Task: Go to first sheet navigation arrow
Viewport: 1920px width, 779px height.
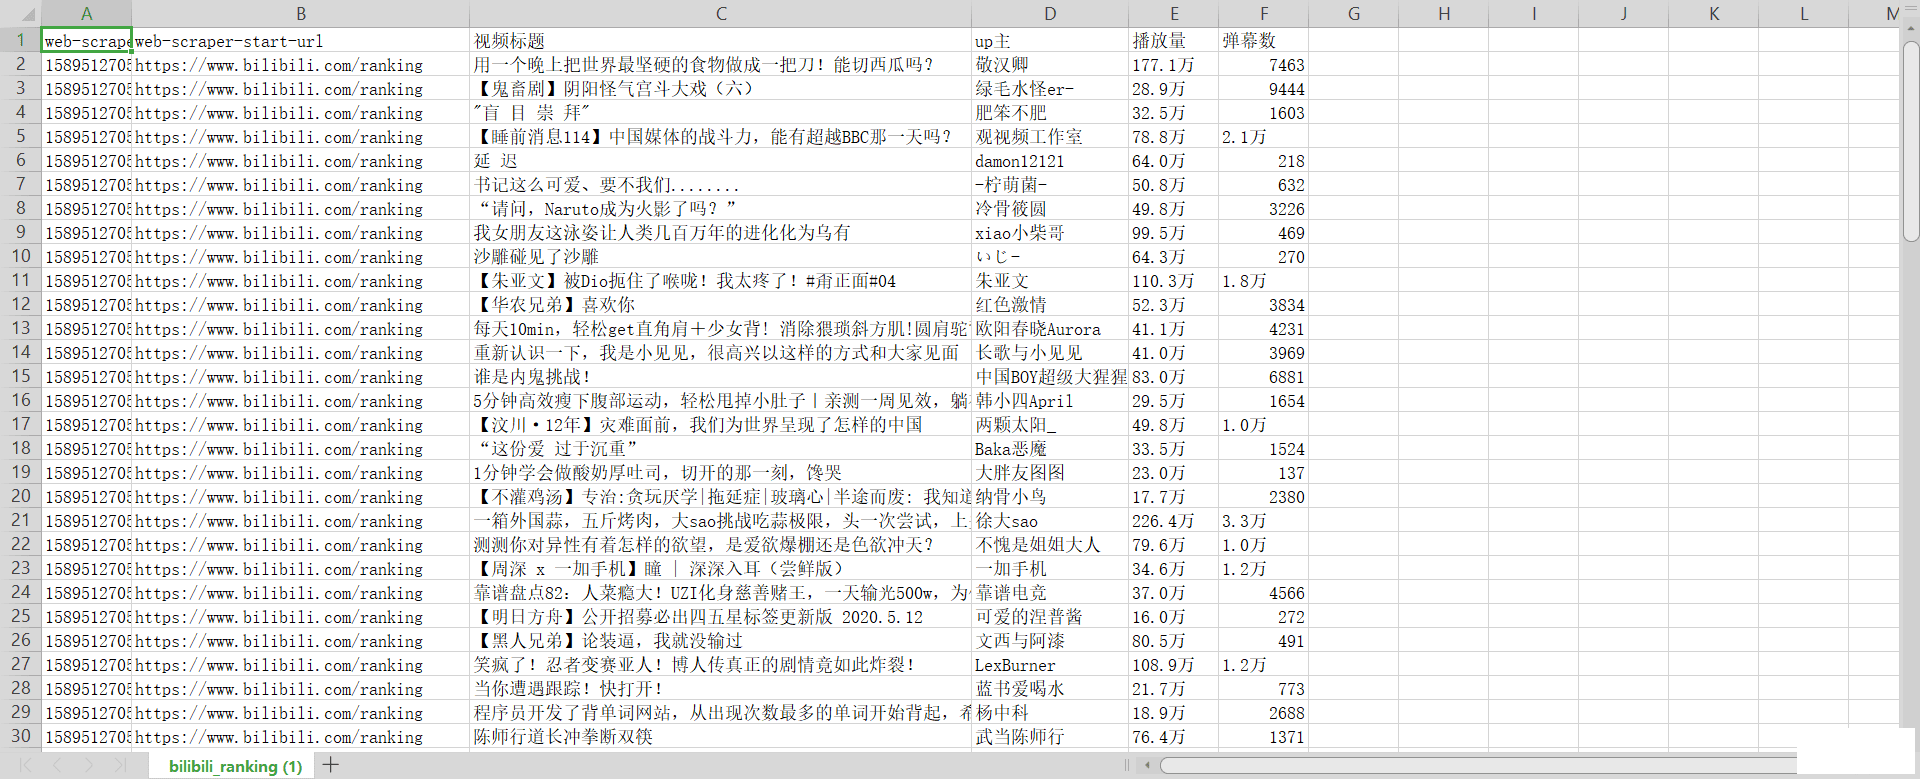Action: [27, 765]
